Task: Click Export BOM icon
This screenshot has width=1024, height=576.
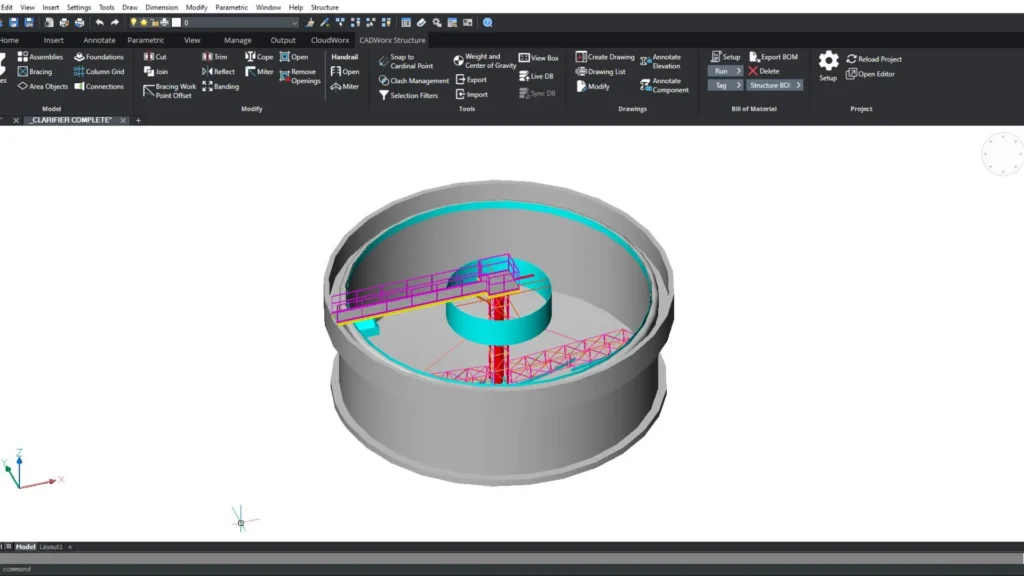Action: click(x=754, y=57)
